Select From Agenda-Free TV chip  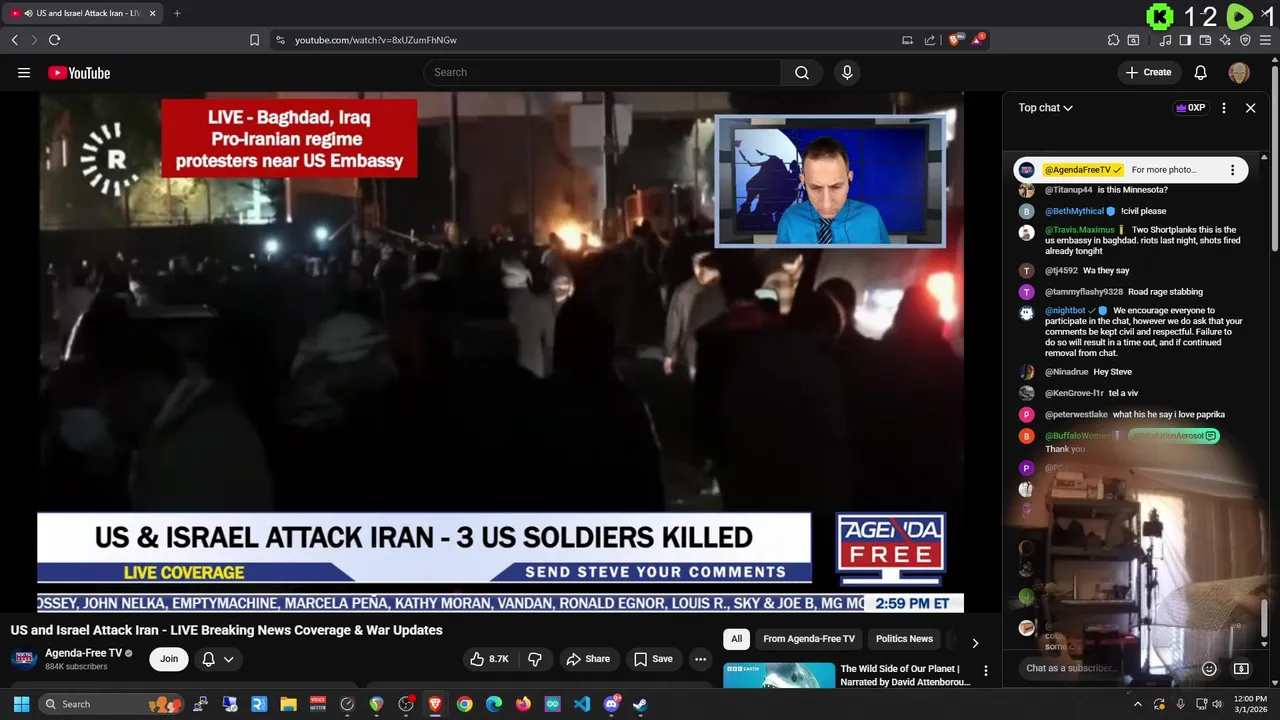(x=809, y=639)
